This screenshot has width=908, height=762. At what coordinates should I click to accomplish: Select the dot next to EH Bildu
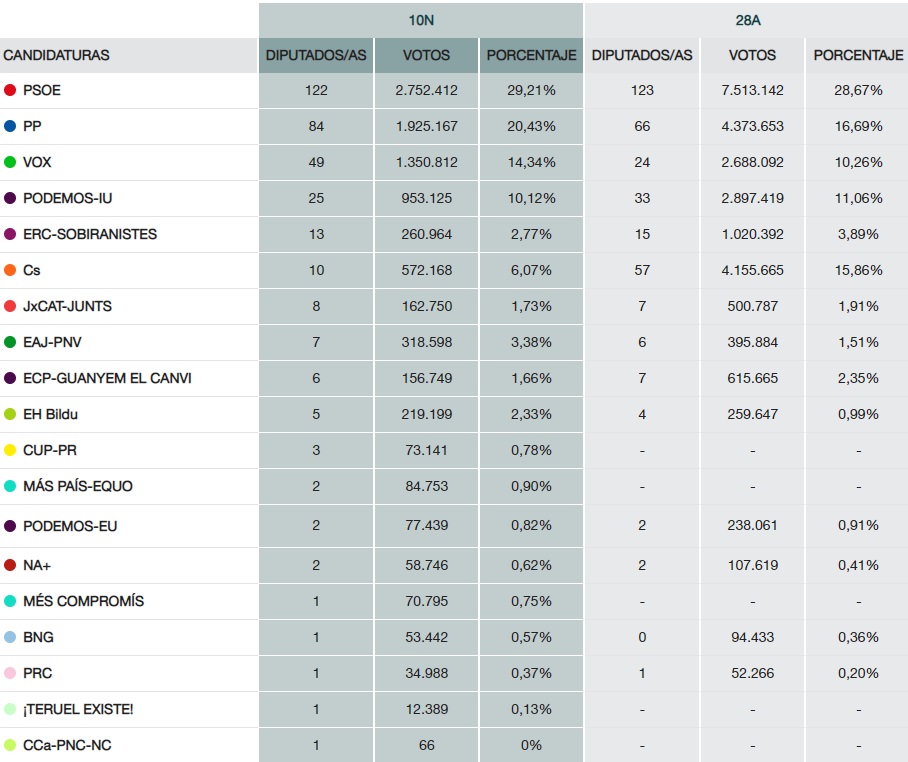(x=10, y=415)
